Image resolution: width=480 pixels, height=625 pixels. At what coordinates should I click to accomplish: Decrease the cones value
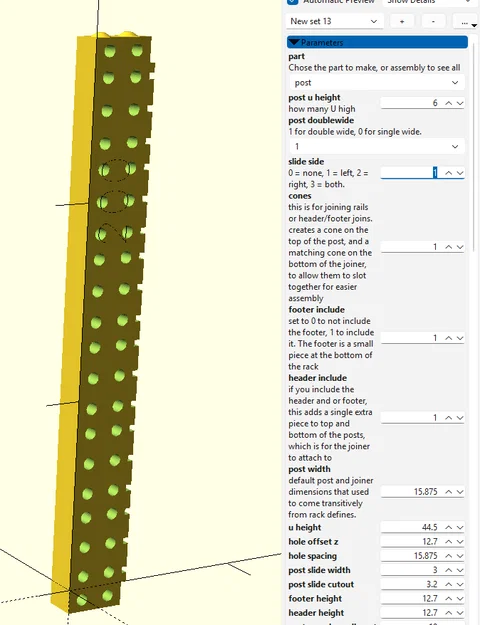[x=460, y=247]
